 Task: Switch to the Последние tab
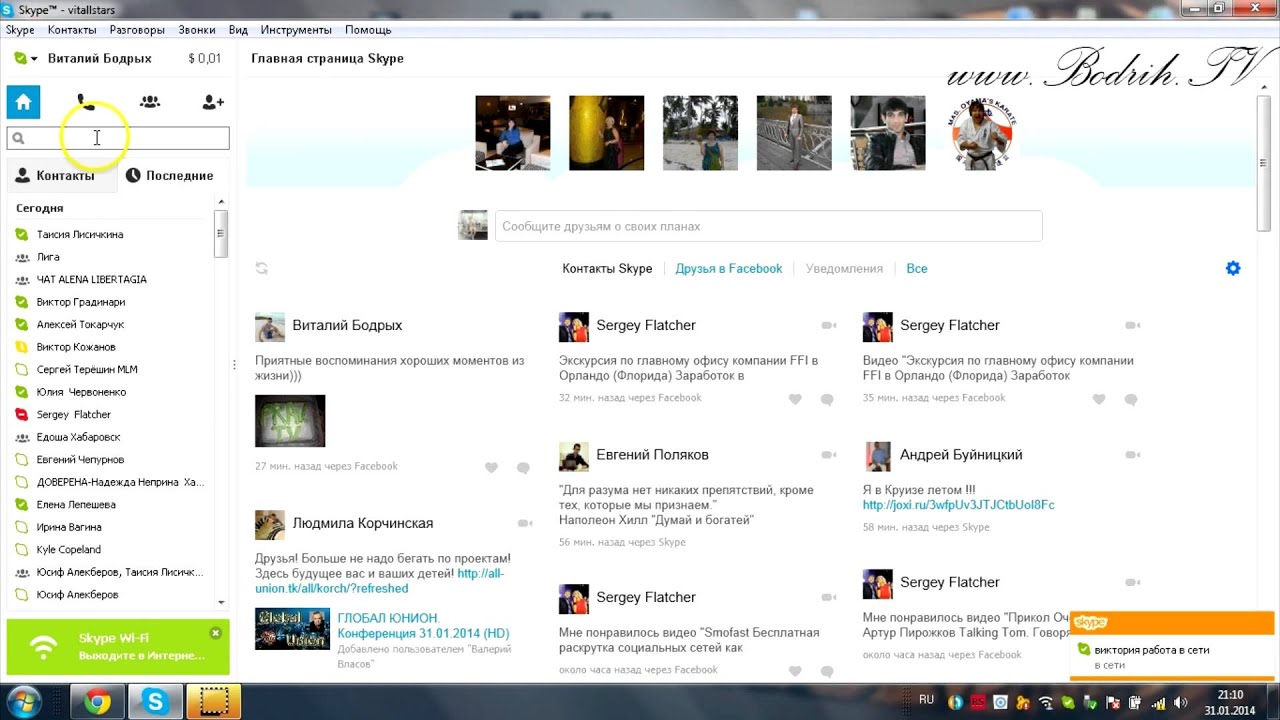(170, 175)
